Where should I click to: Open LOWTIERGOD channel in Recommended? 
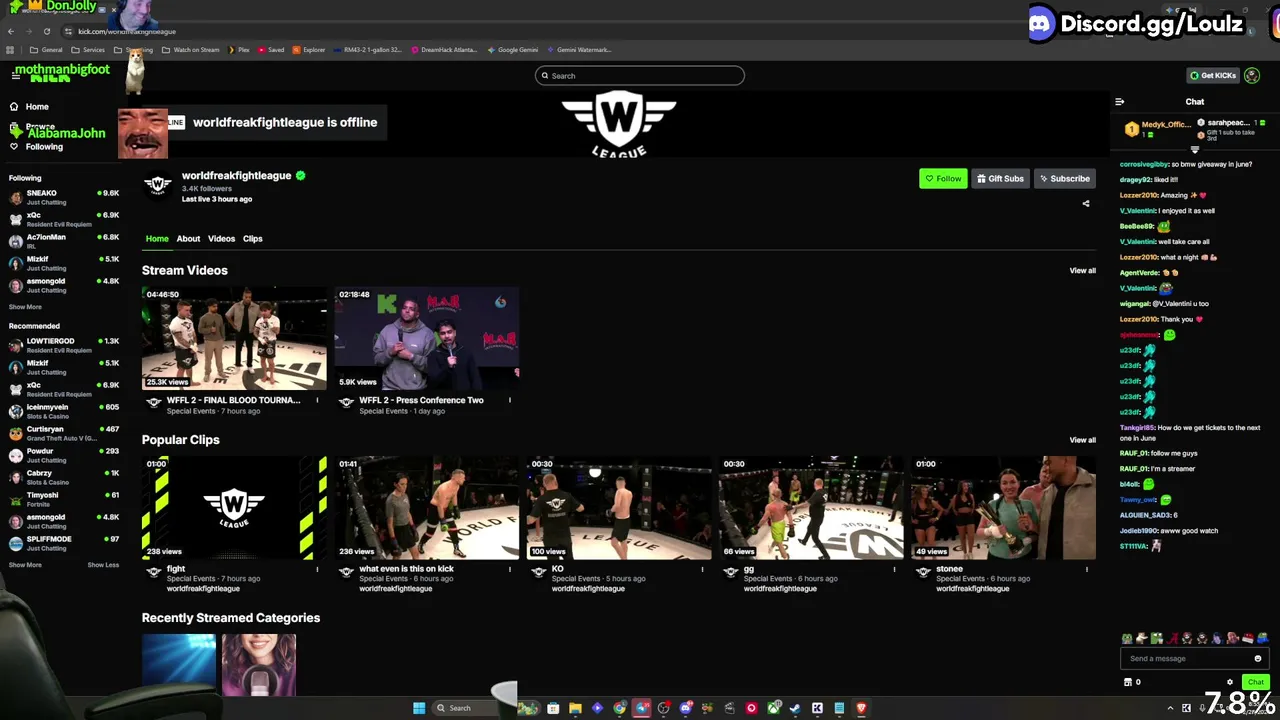click(63, 345)
